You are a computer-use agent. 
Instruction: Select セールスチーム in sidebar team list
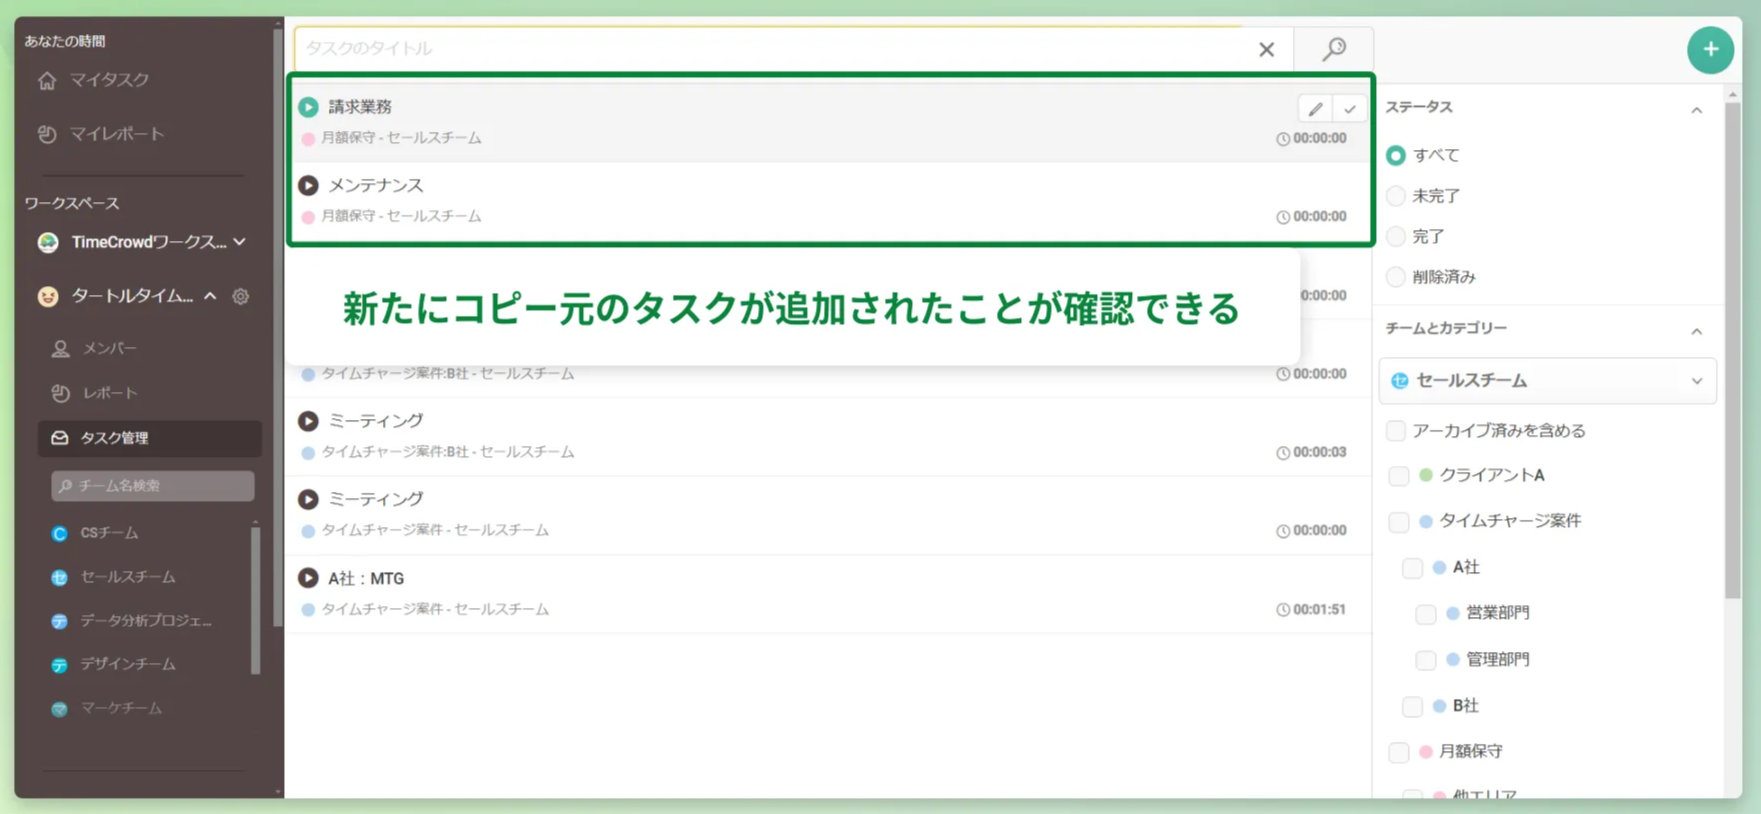point(113,577)
